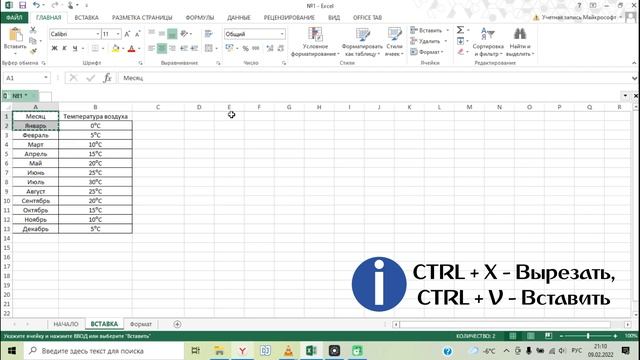Screen dimensions: 640x360
Task: Click the insert function fx icon
Action: tap(107, 78)
